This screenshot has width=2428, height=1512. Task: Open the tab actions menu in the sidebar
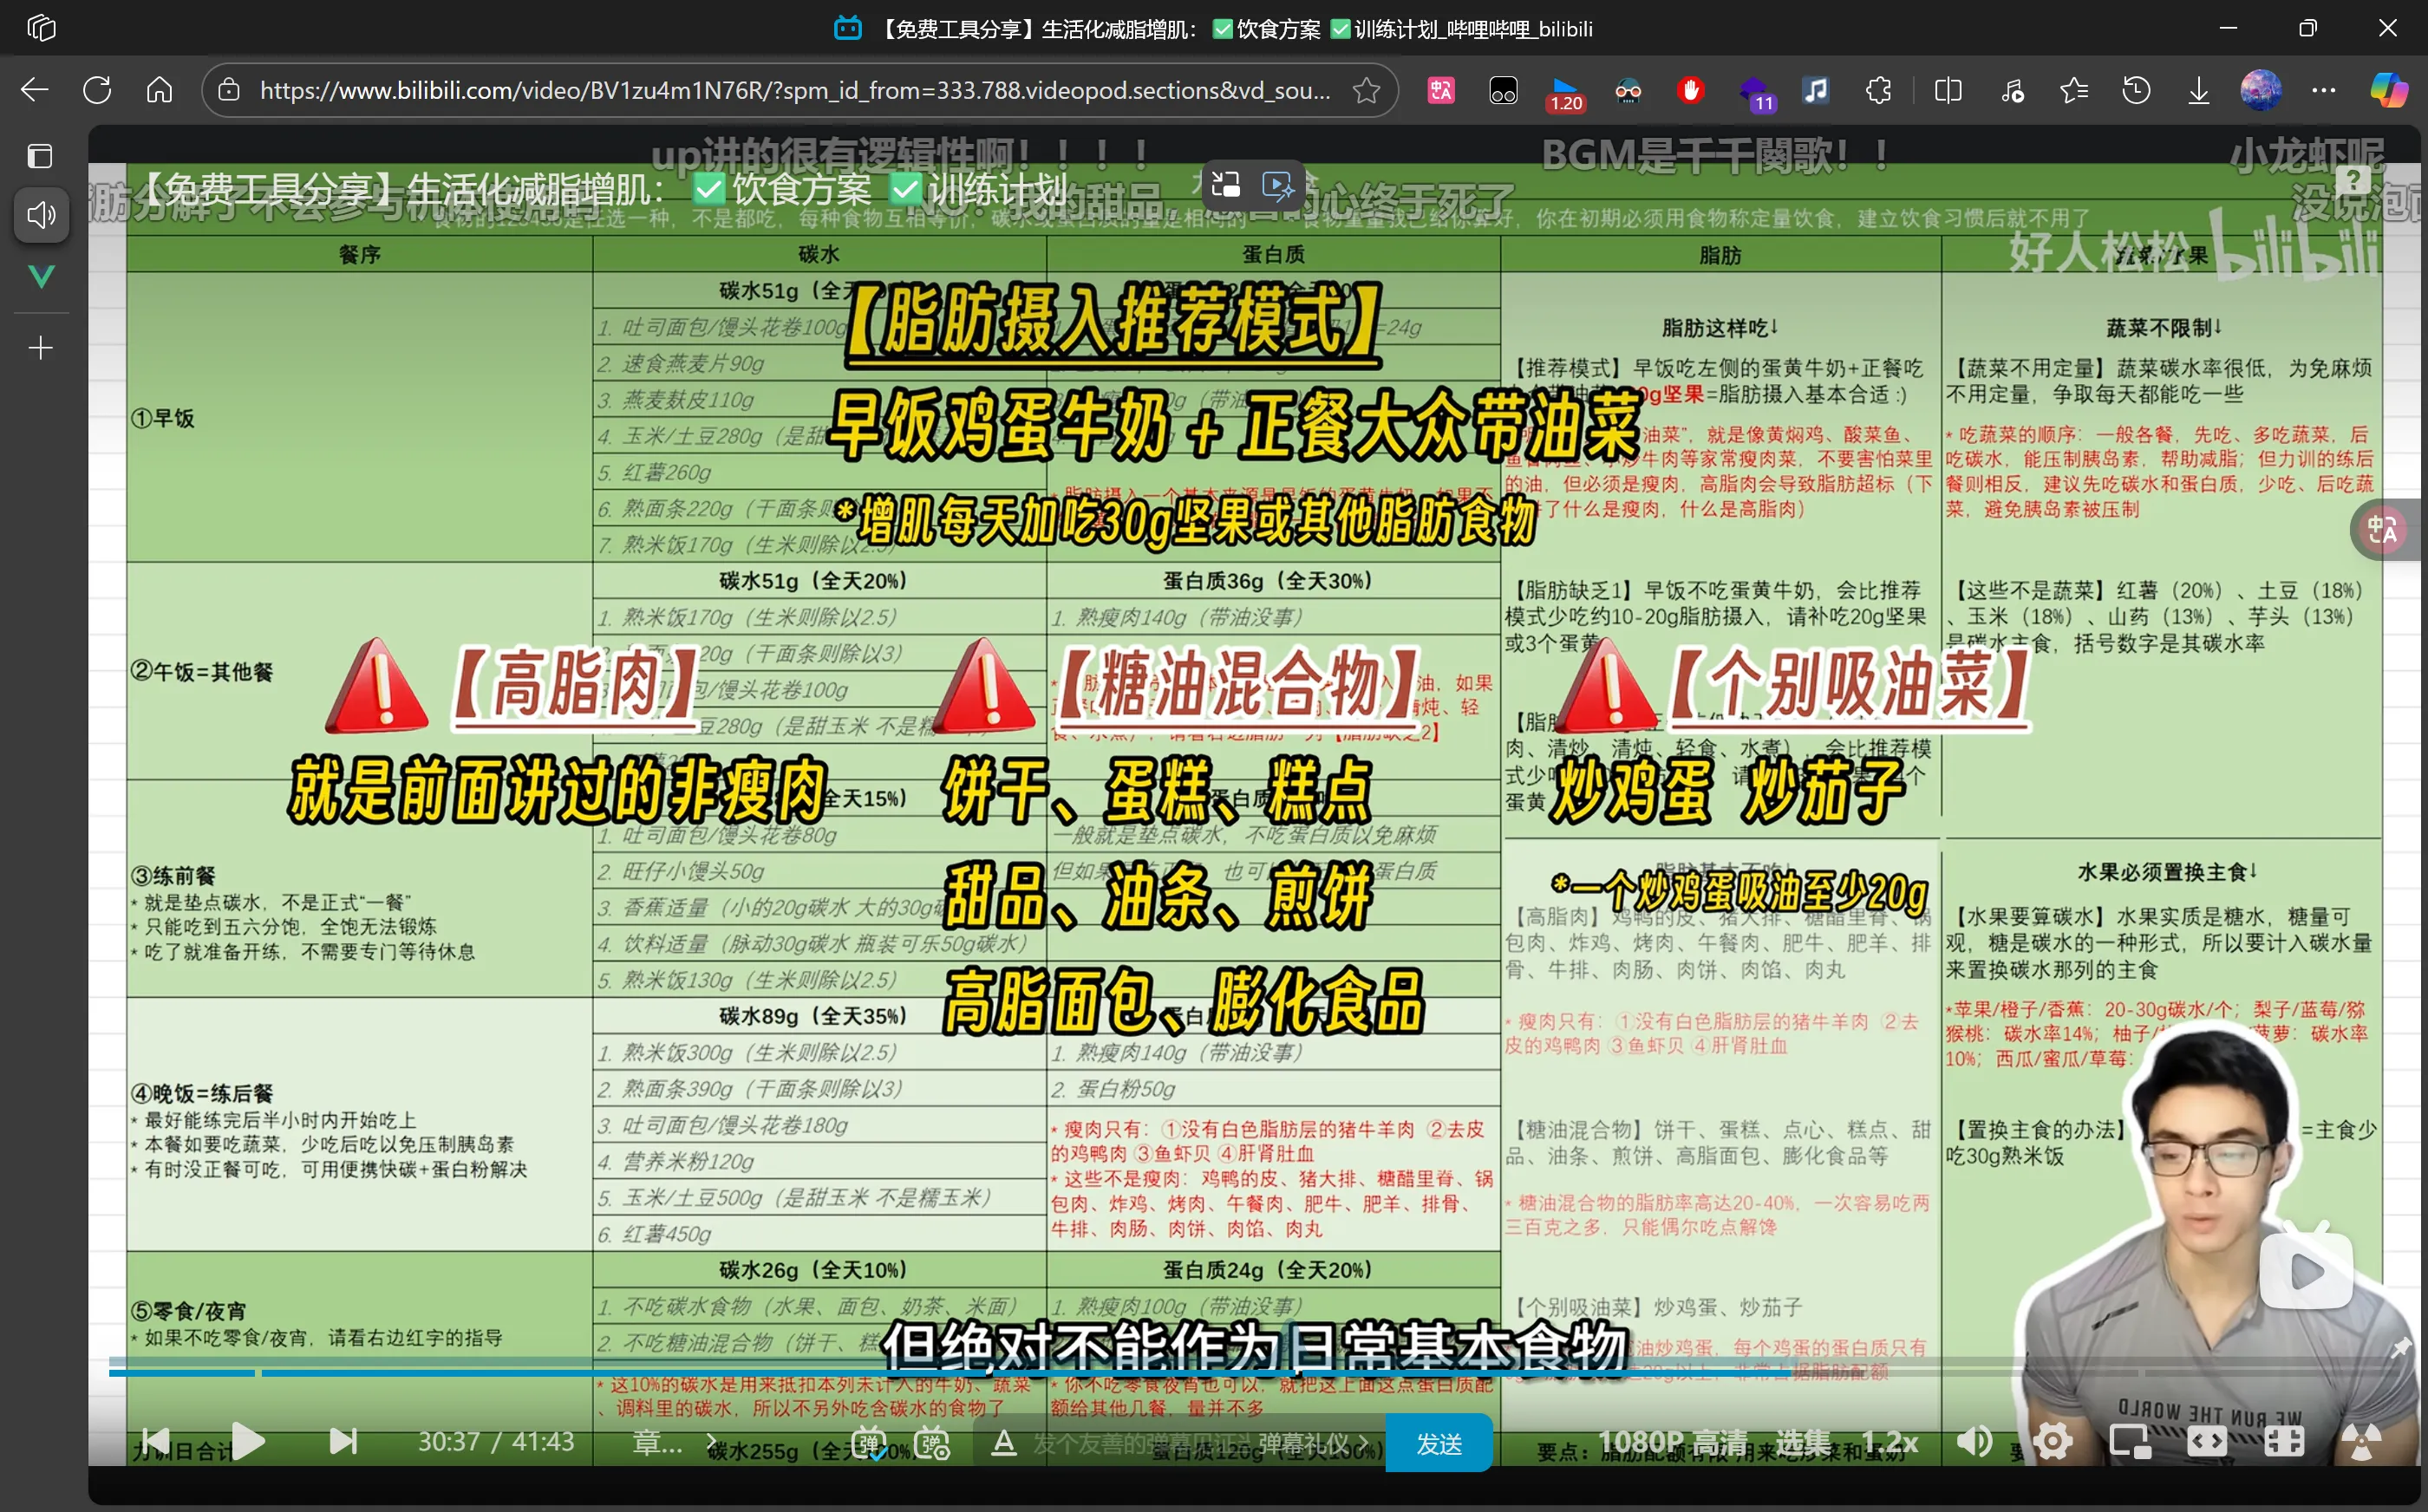[x=40, y=156]
